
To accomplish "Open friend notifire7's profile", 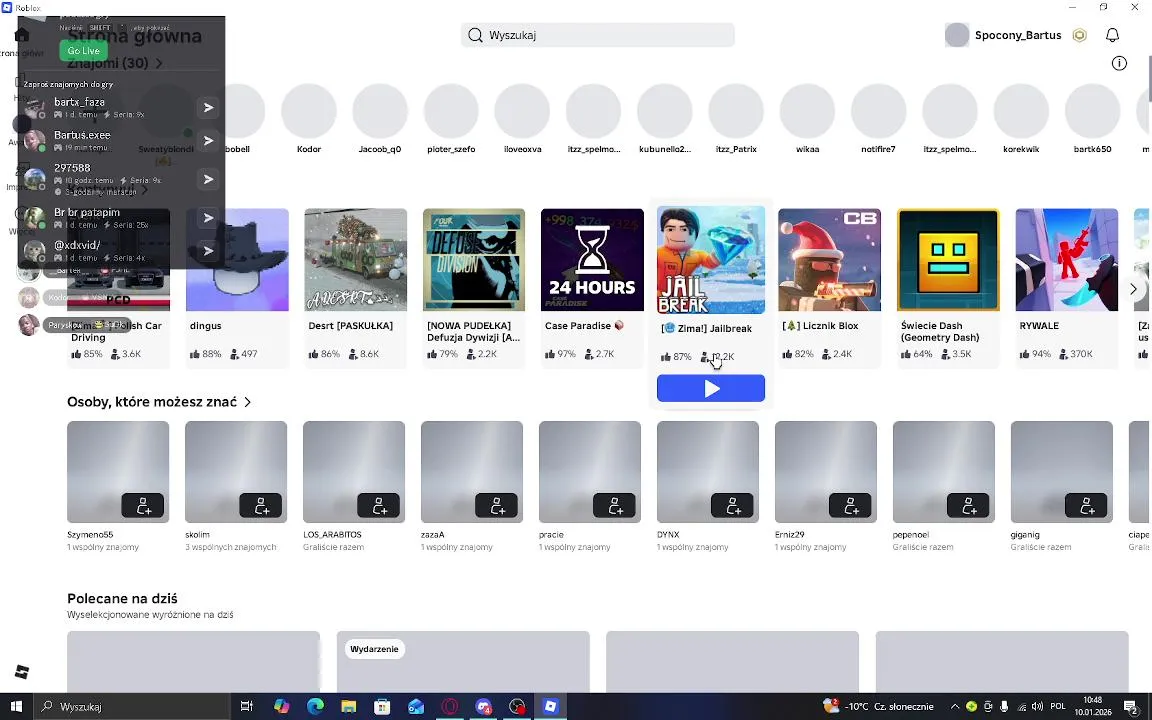I will 878,118.
